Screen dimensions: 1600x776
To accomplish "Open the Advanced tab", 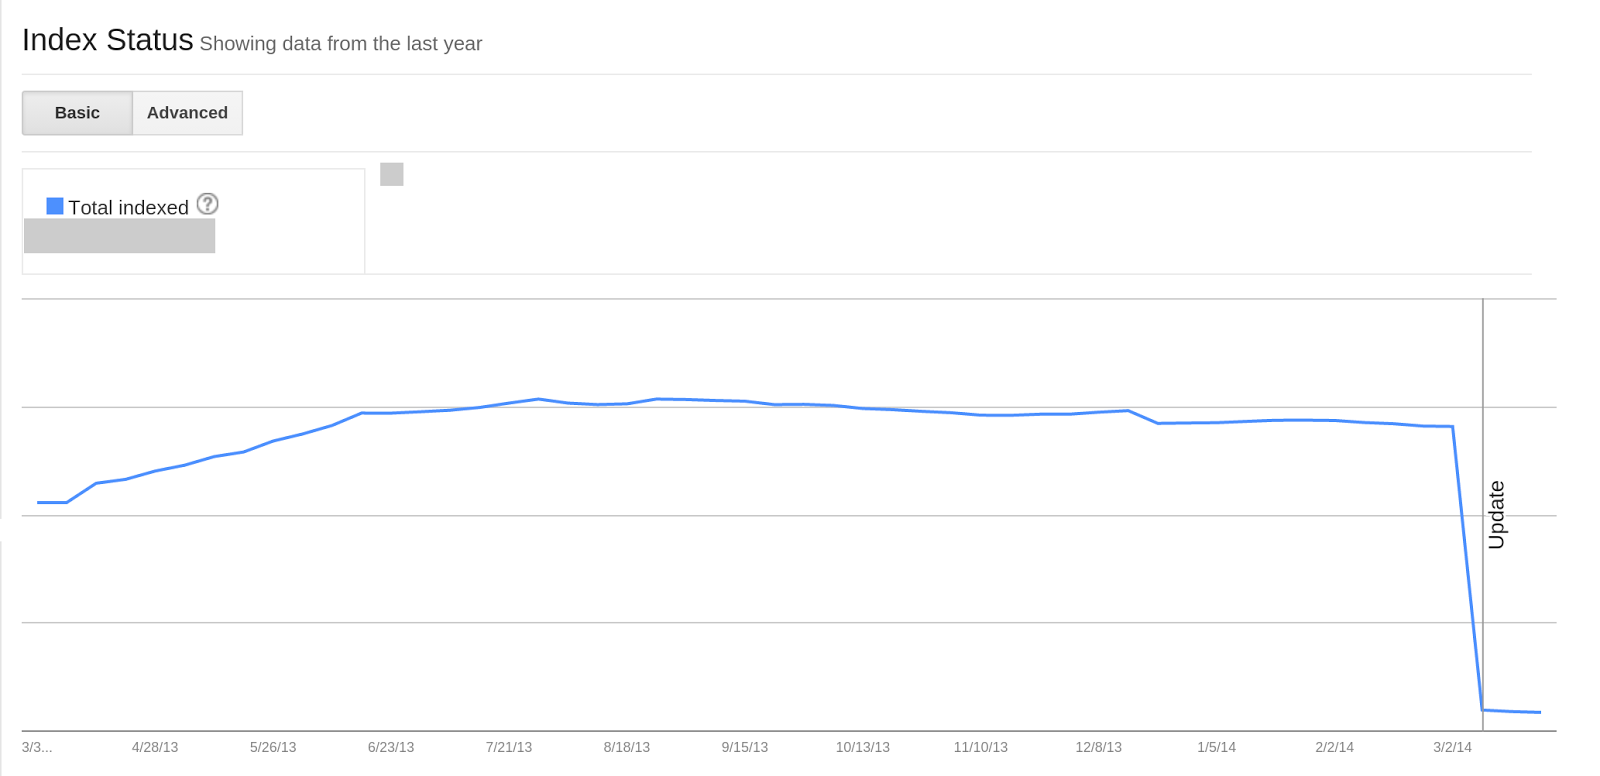I will pyautogui.click(x=187, y=113).
